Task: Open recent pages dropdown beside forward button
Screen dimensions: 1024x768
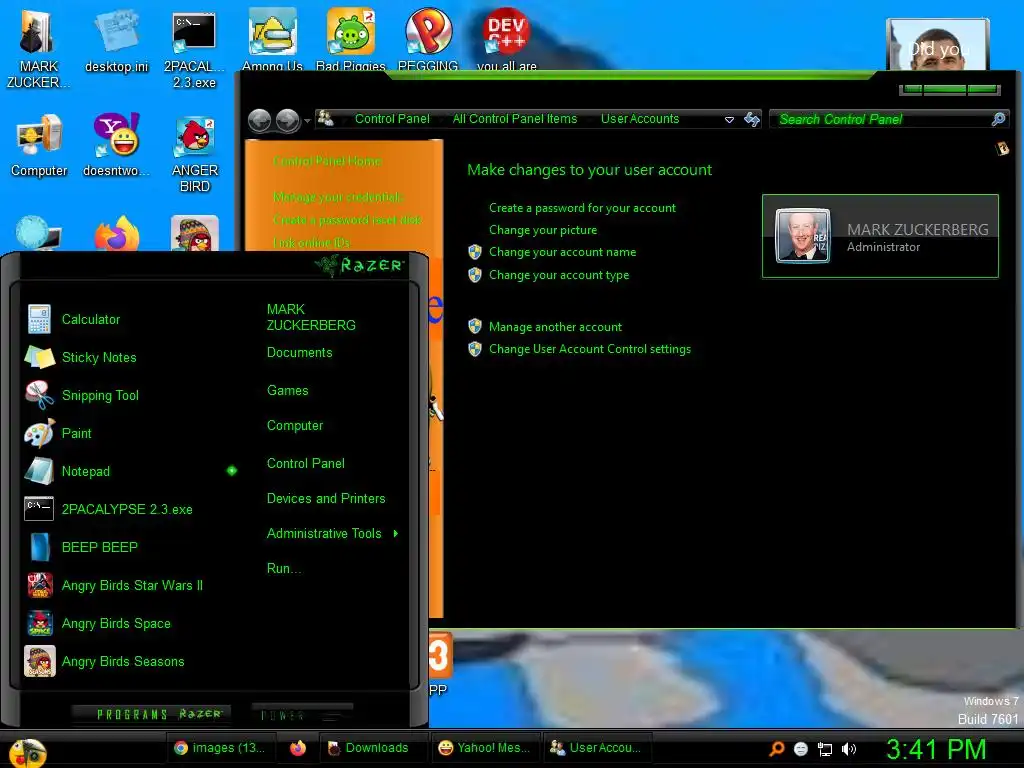Action: coord(307,121)
